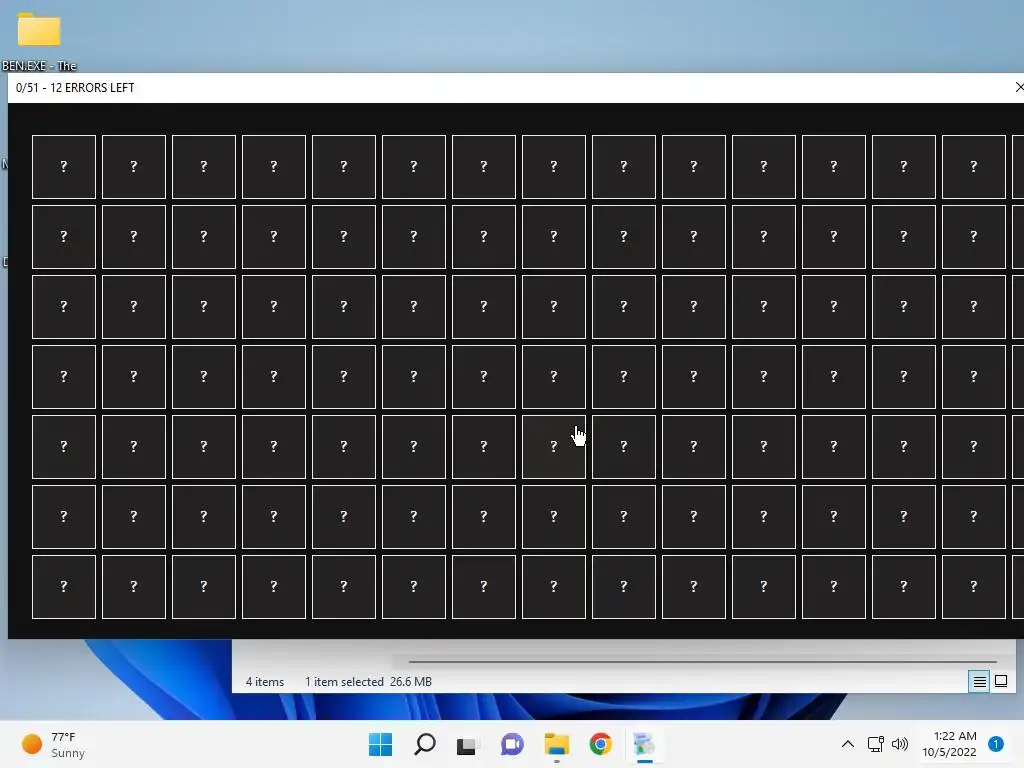Open the Chat app from the taskbar

(x=512, y=744)
